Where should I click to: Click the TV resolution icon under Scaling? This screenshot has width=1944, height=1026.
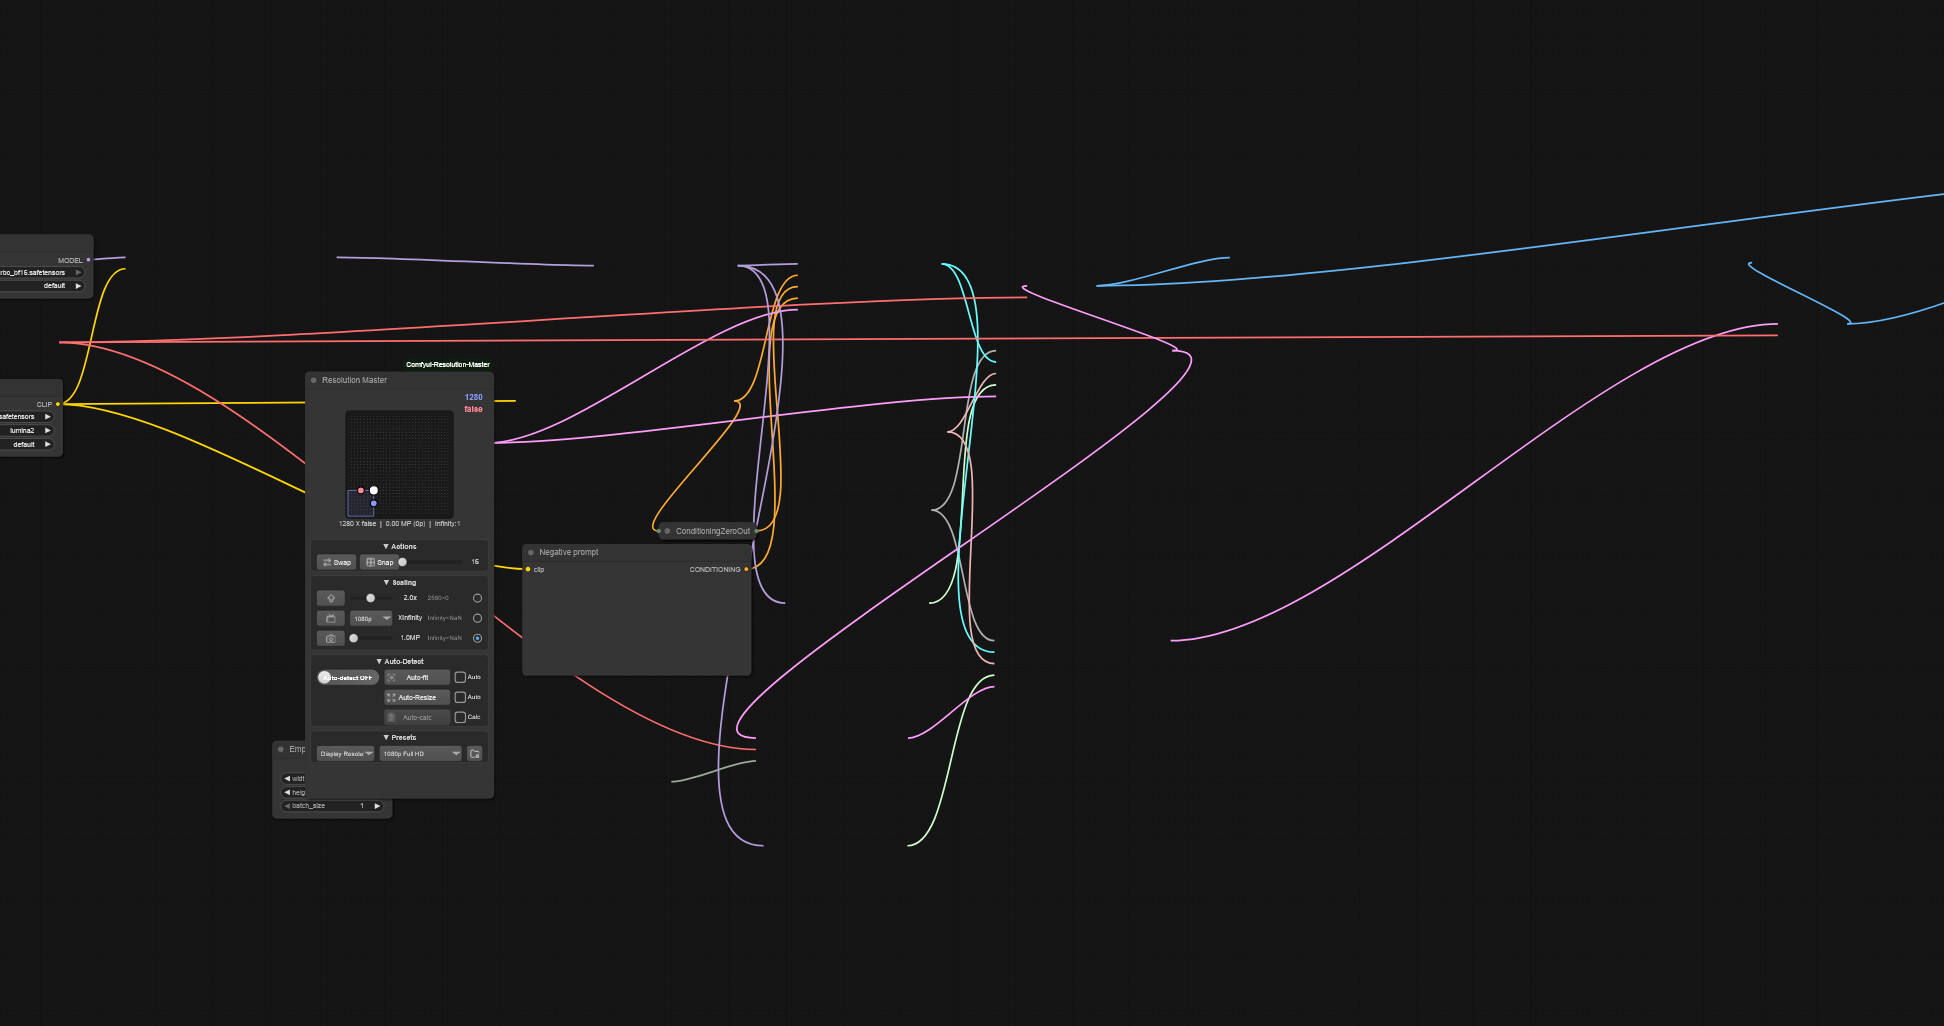click(331, 618)
